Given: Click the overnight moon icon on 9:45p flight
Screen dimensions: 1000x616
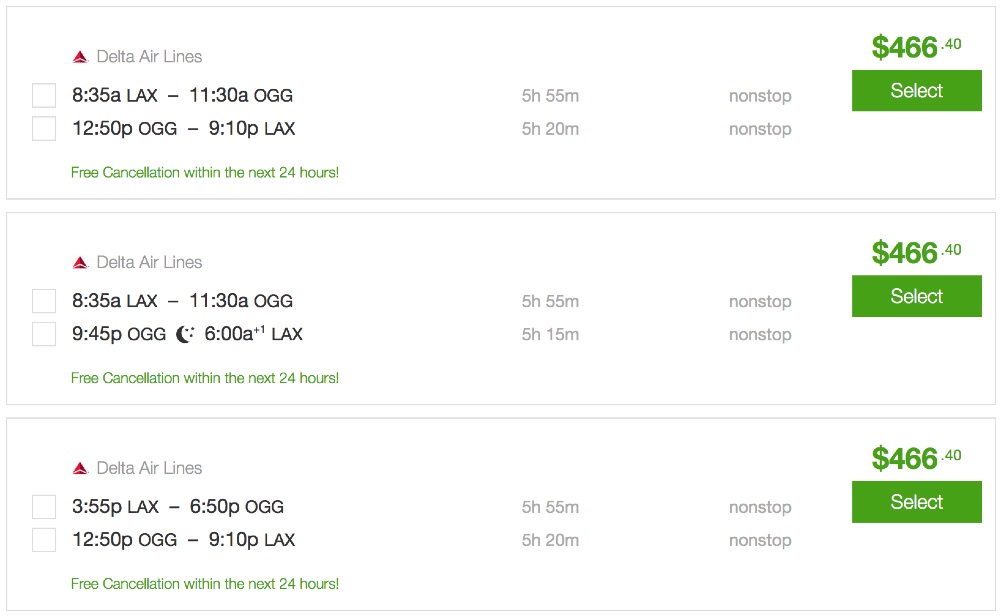Looking at the screenshot, I should click(x=185, y=335).
